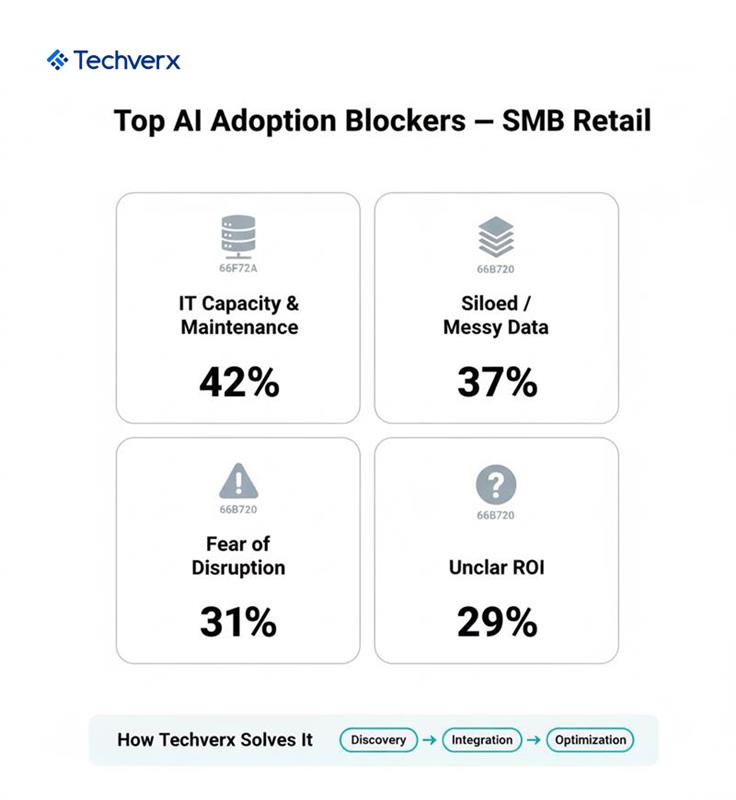Select the Integration step pill

481,741
